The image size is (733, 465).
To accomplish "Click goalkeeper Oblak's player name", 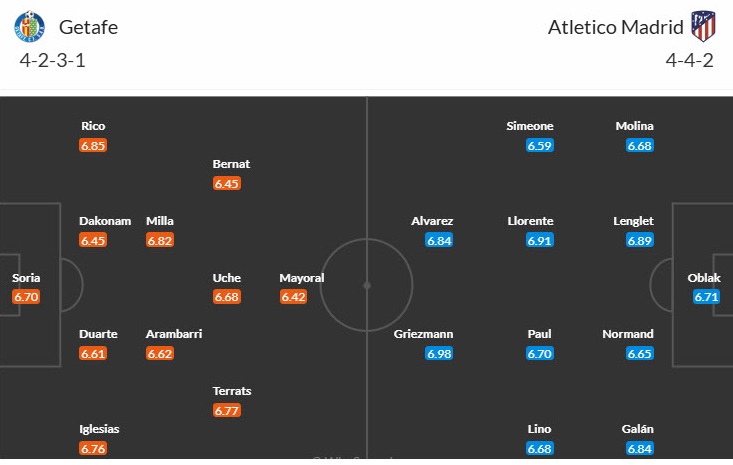I will click(x=704, y=278).
